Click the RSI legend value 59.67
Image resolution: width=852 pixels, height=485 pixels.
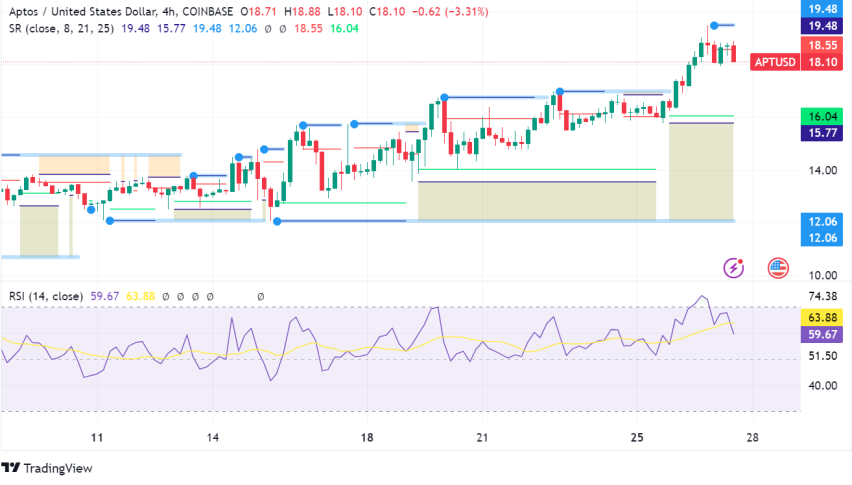[104, 296]
